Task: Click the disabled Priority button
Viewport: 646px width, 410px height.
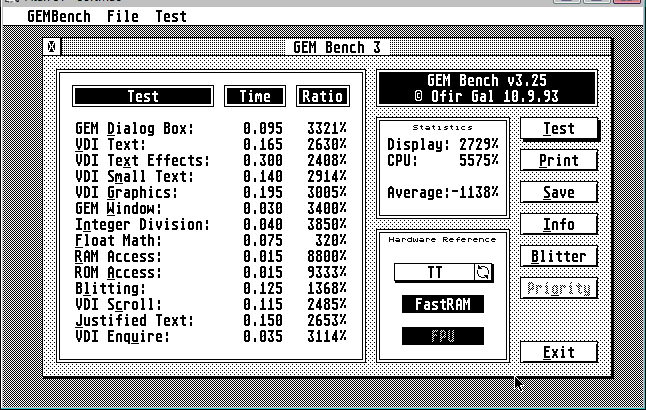Action: coord(559,288)
